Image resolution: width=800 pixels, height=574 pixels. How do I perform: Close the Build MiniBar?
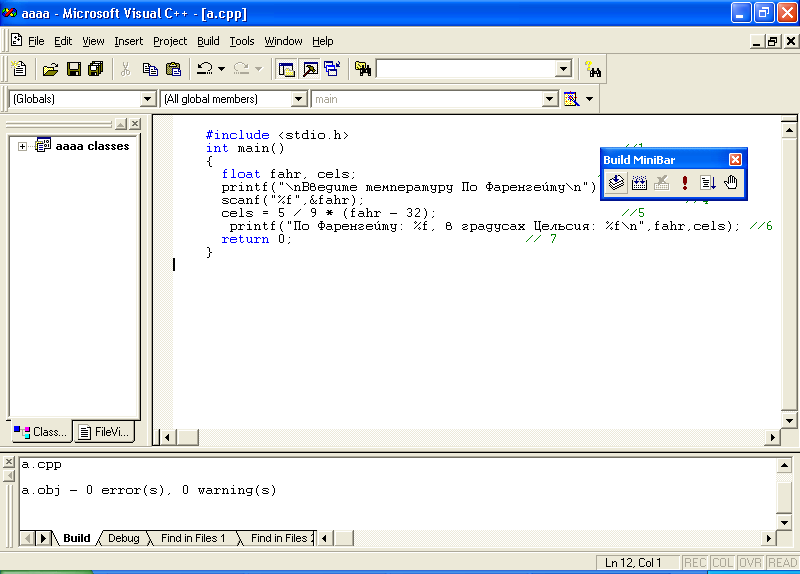tap(735, 160)
